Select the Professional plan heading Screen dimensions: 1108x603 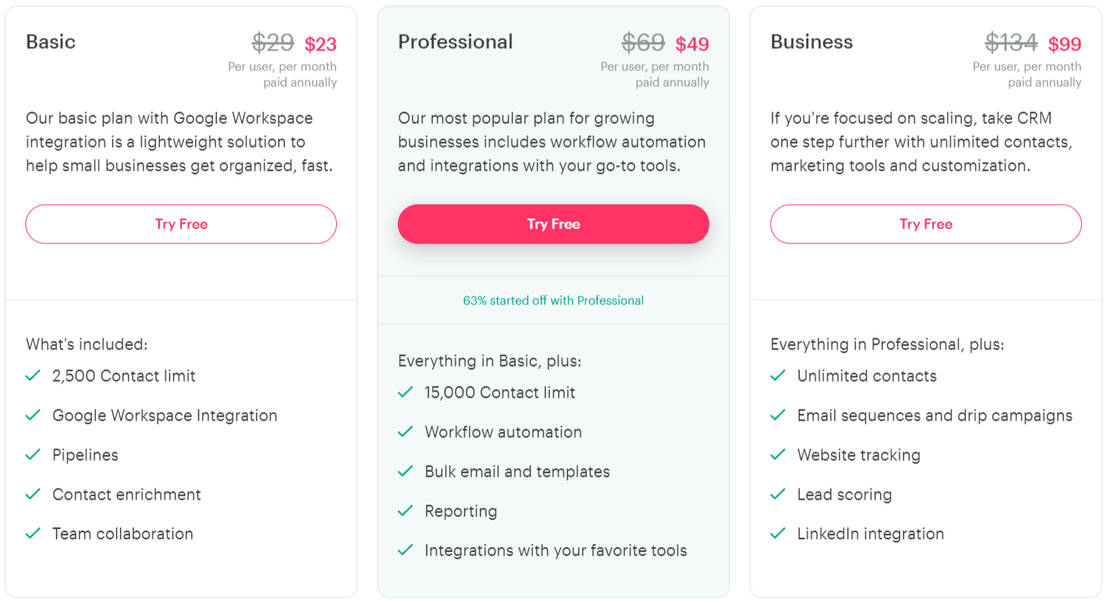(455, 42)
